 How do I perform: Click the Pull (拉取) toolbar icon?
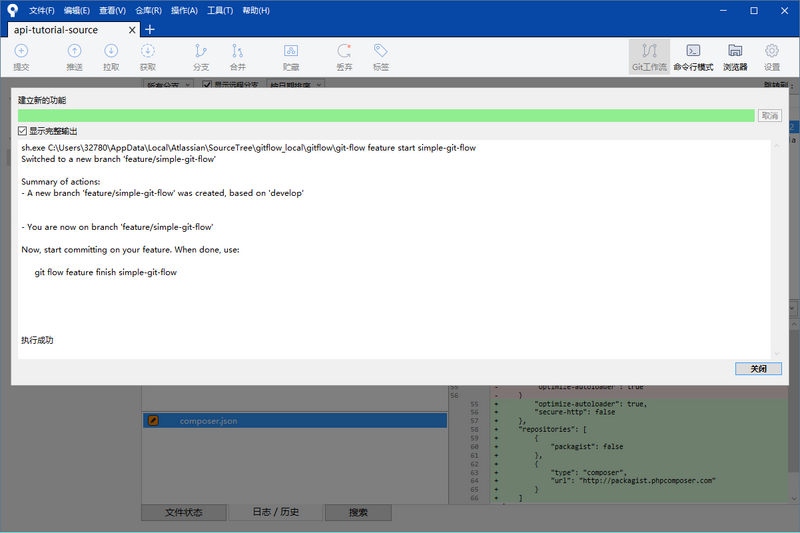pos(111,57)
